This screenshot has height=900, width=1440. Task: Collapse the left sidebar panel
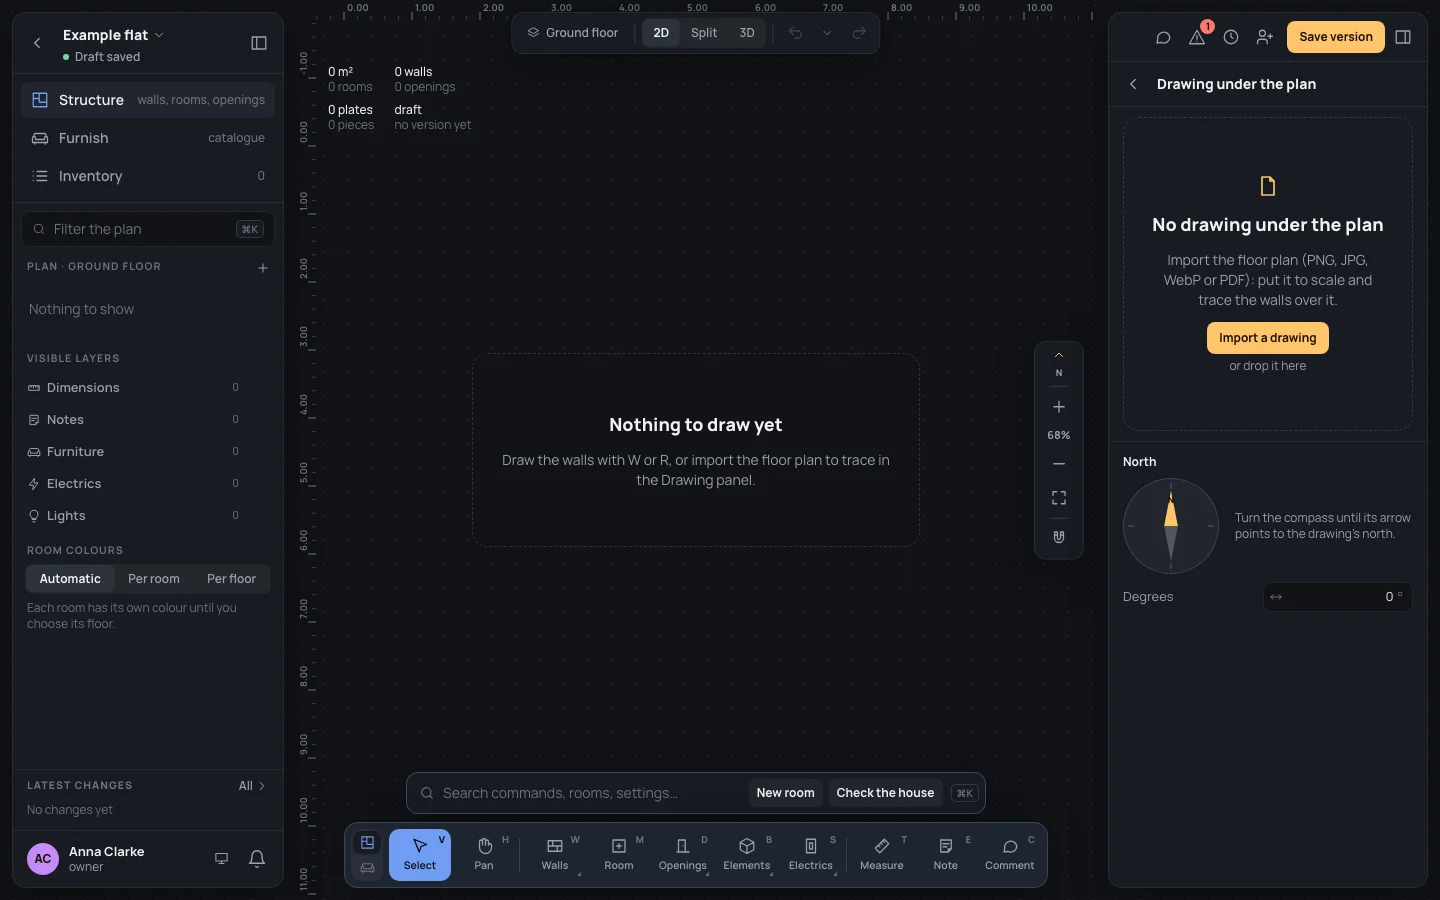pos(259,43)
